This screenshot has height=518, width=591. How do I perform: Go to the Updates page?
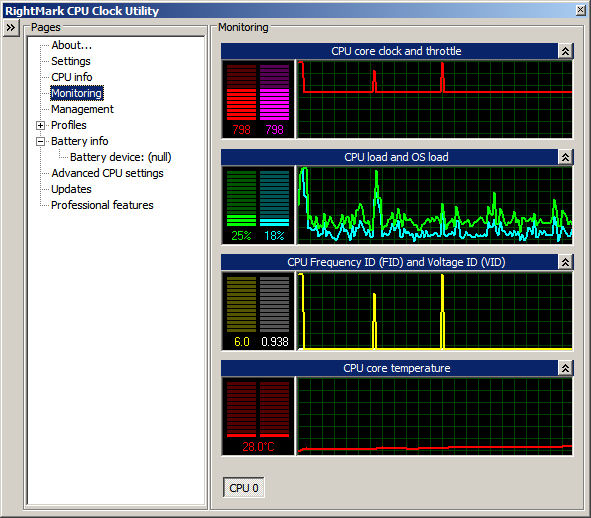71,189
